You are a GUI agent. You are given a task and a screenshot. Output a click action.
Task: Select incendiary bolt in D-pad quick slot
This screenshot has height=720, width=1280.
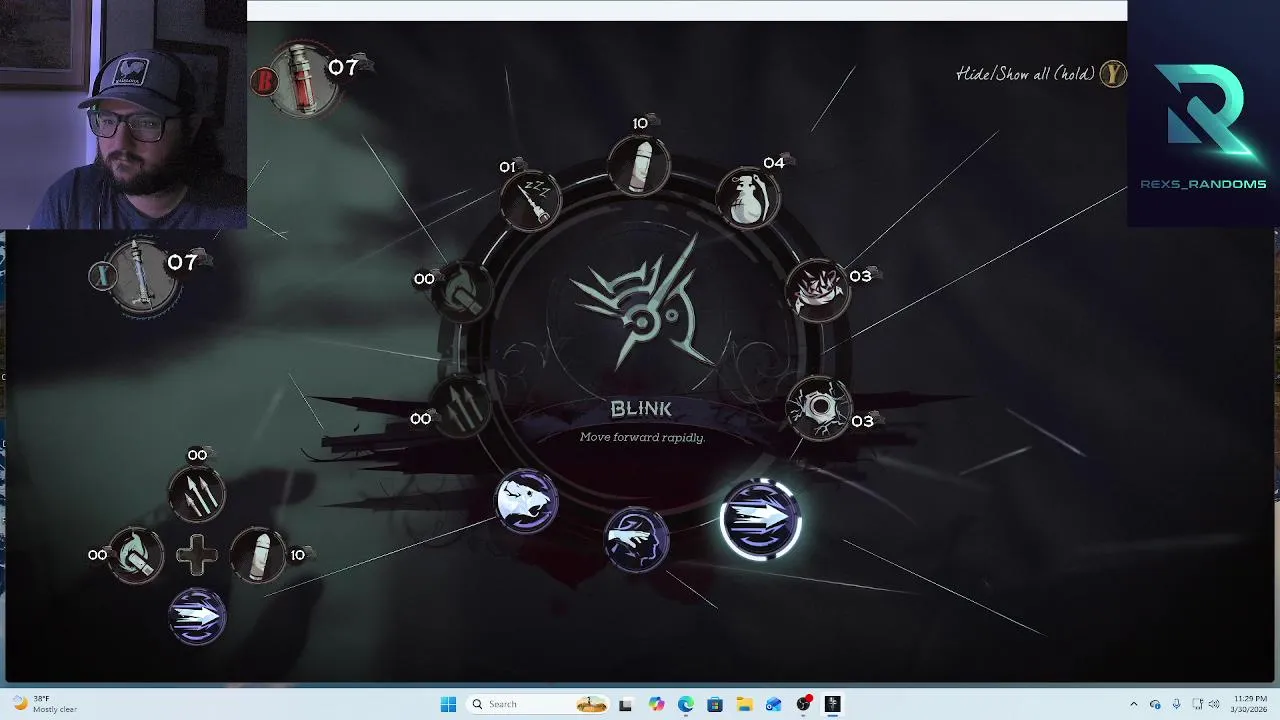(x=136, y=555)
